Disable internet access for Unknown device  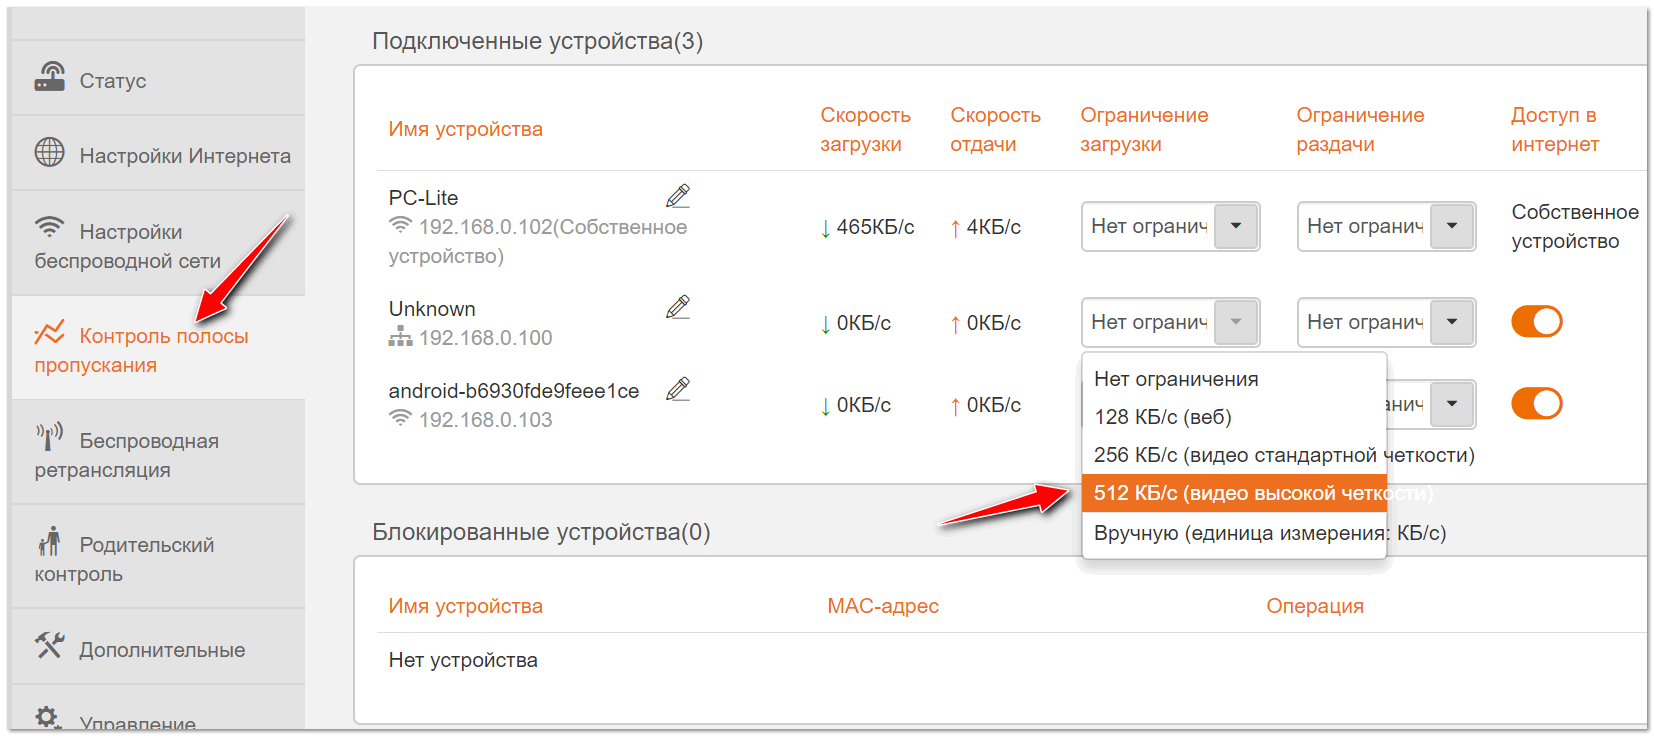coord(1536,322)
